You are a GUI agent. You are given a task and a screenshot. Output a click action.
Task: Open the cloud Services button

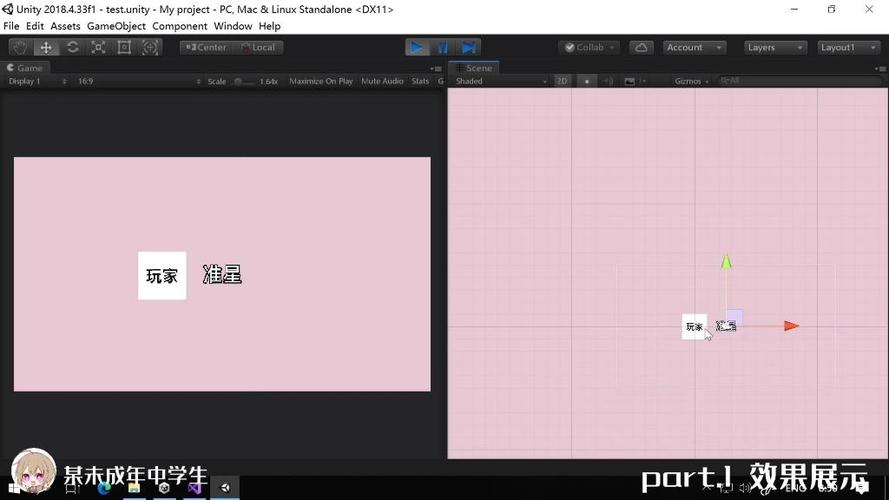pos(641,48)
